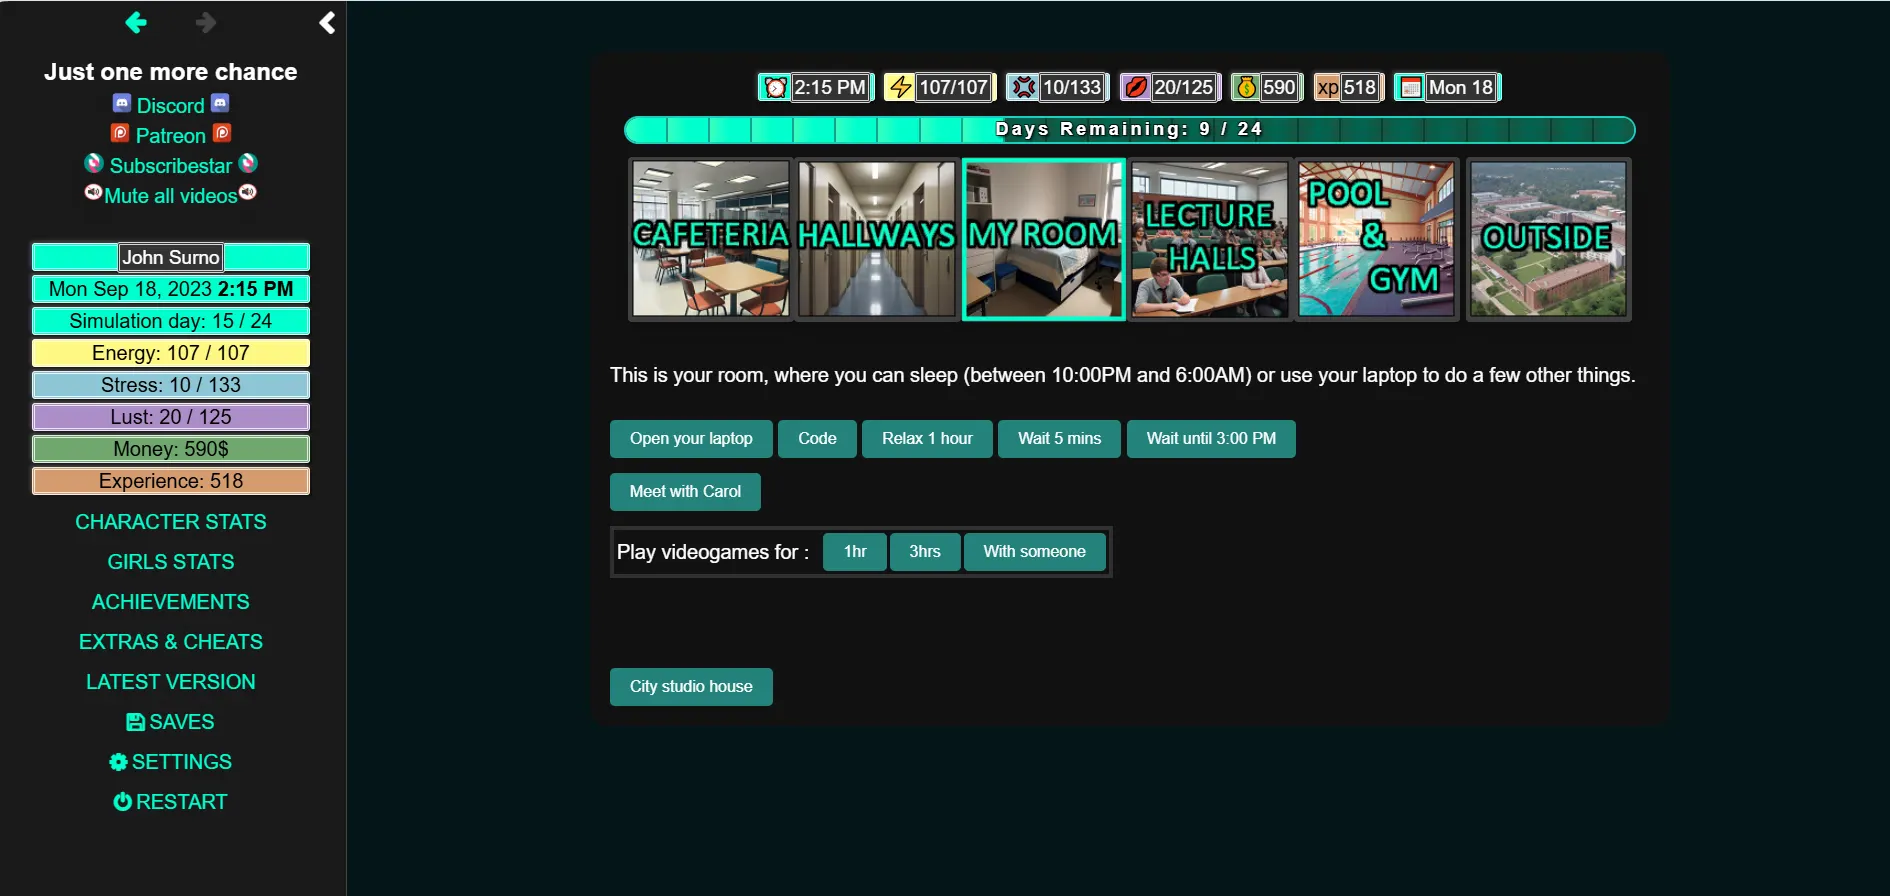
Task: Click the Patreon icon right of the label
Action: pyautogui.click(x=223, y=133)
